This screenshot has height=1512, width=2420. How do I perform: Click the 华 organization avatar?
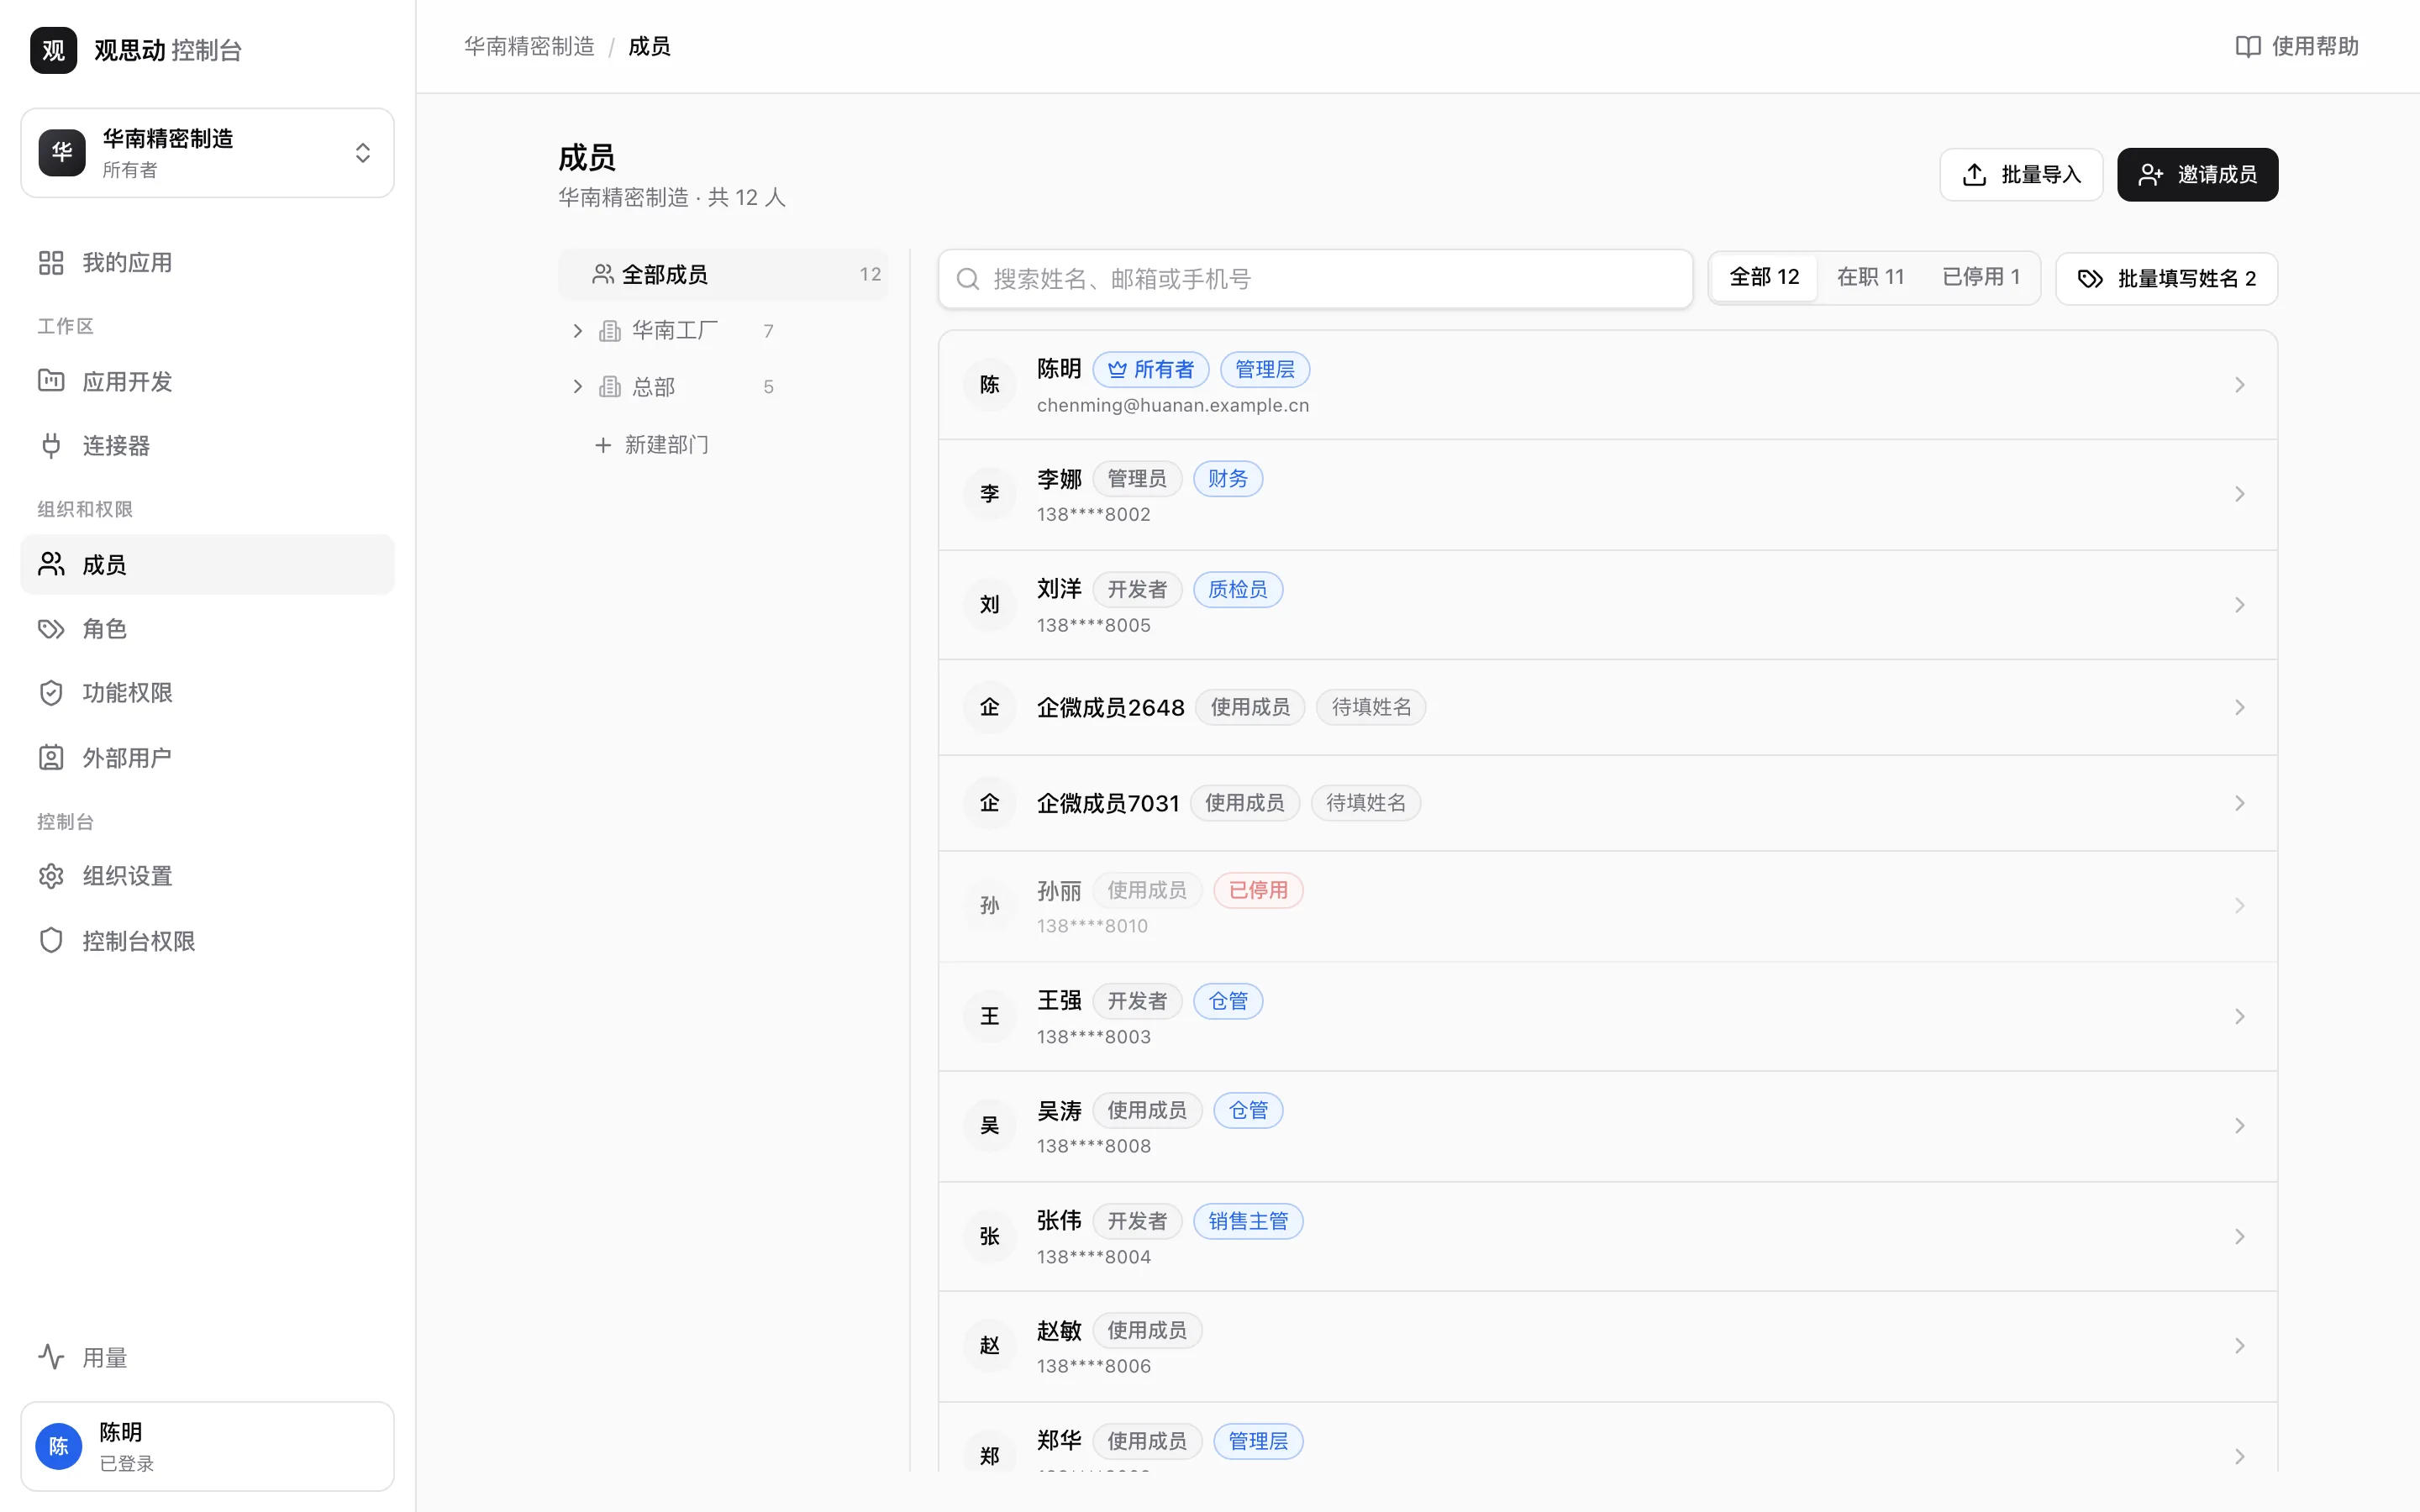62,153
